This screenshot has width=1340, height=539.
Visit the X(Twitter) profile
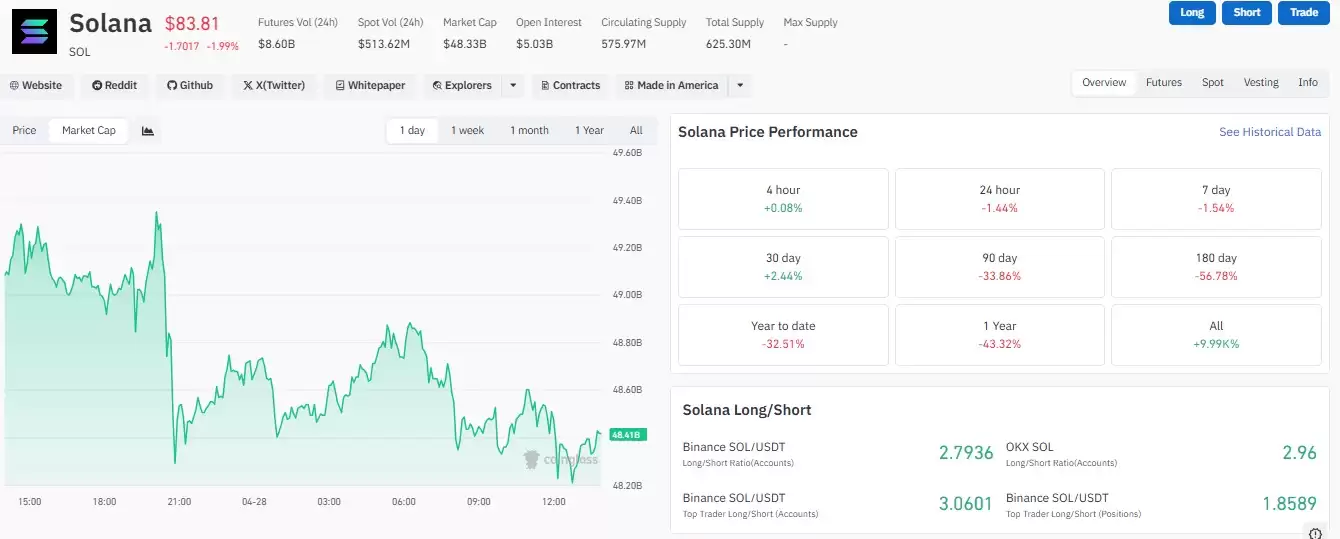tap(274, 86)
